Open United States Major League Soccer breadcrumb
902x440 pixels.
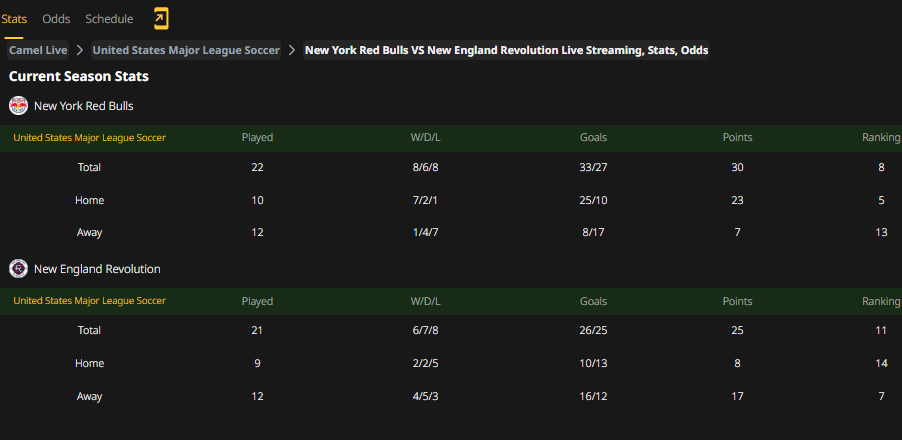click(186, 50)
